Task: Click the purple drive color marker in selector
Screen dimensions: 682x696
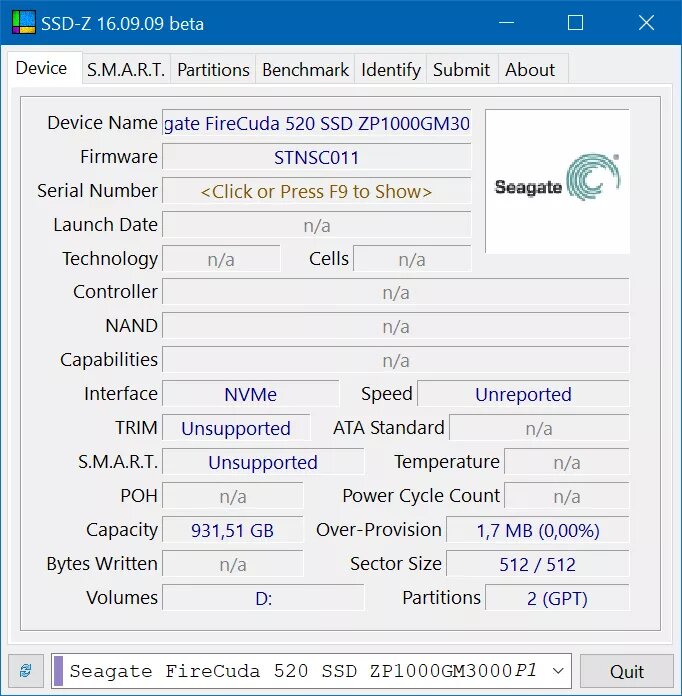Action: click(x=58, y=671)
